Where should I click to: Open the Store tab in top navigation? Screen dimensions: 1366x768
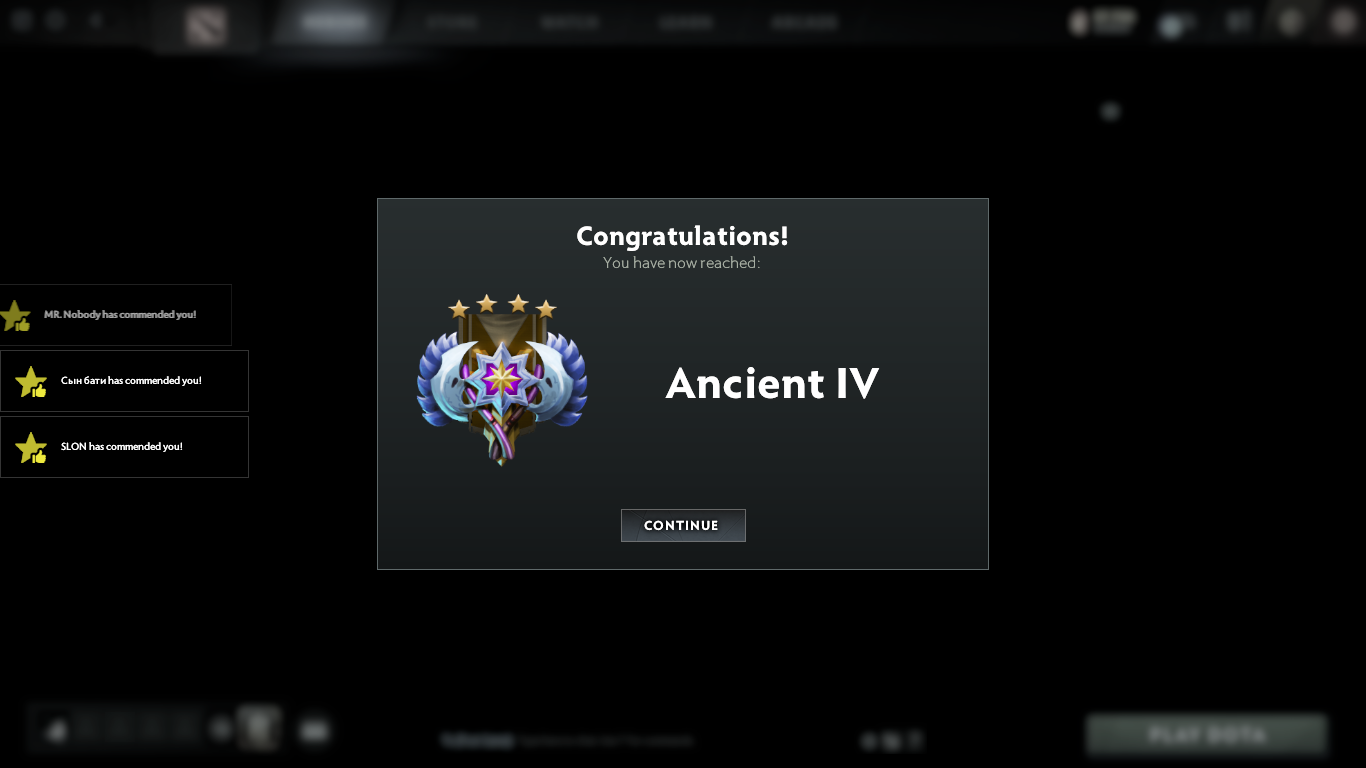pos(452,23)
